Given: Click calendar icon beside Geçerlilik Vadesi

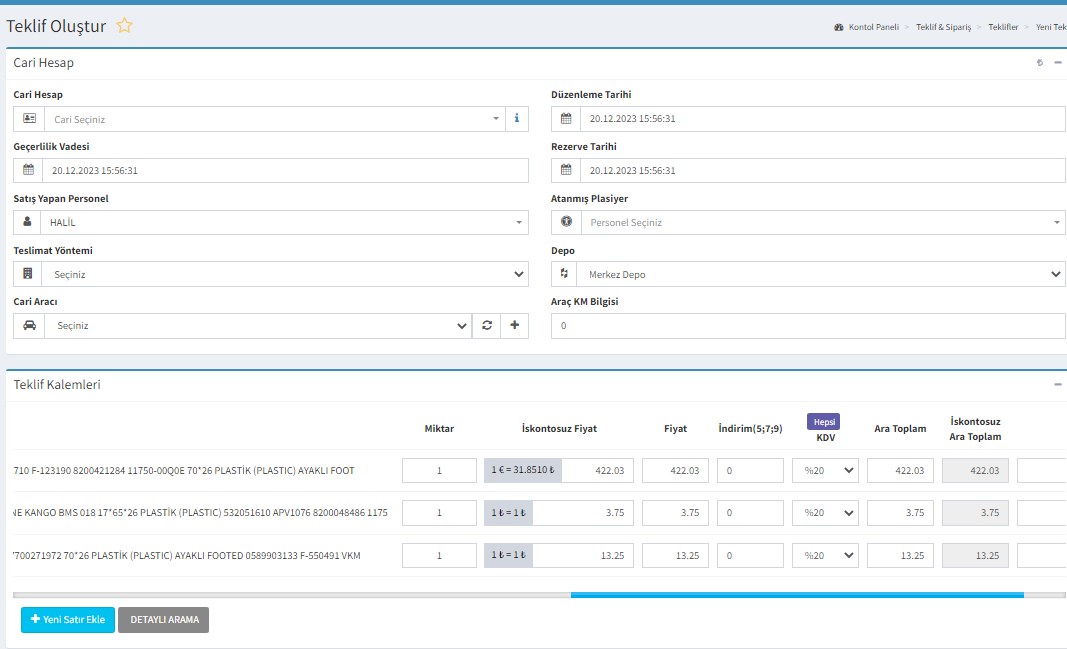Looking at the screenshot, I should (28, 171).
